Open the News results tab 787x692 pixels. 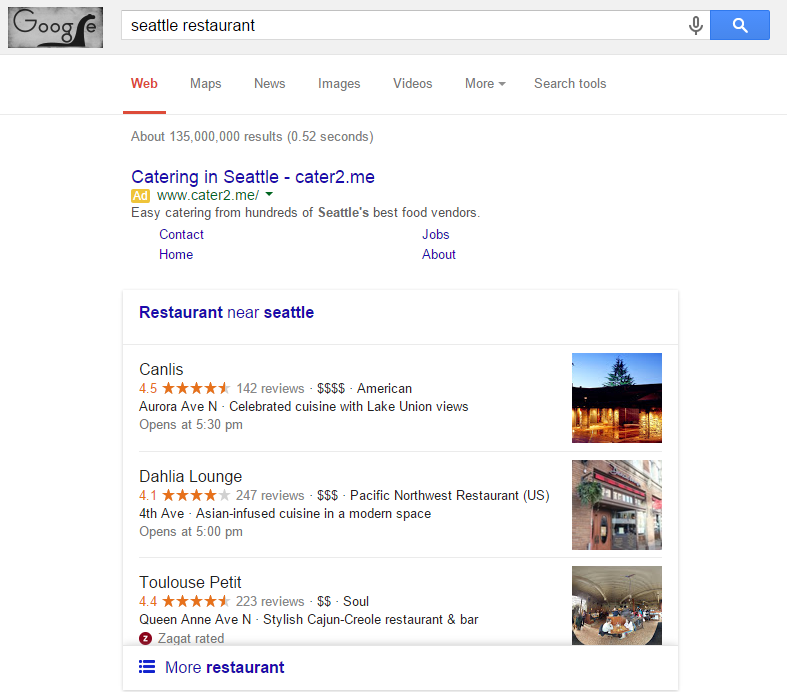point(270,84)
